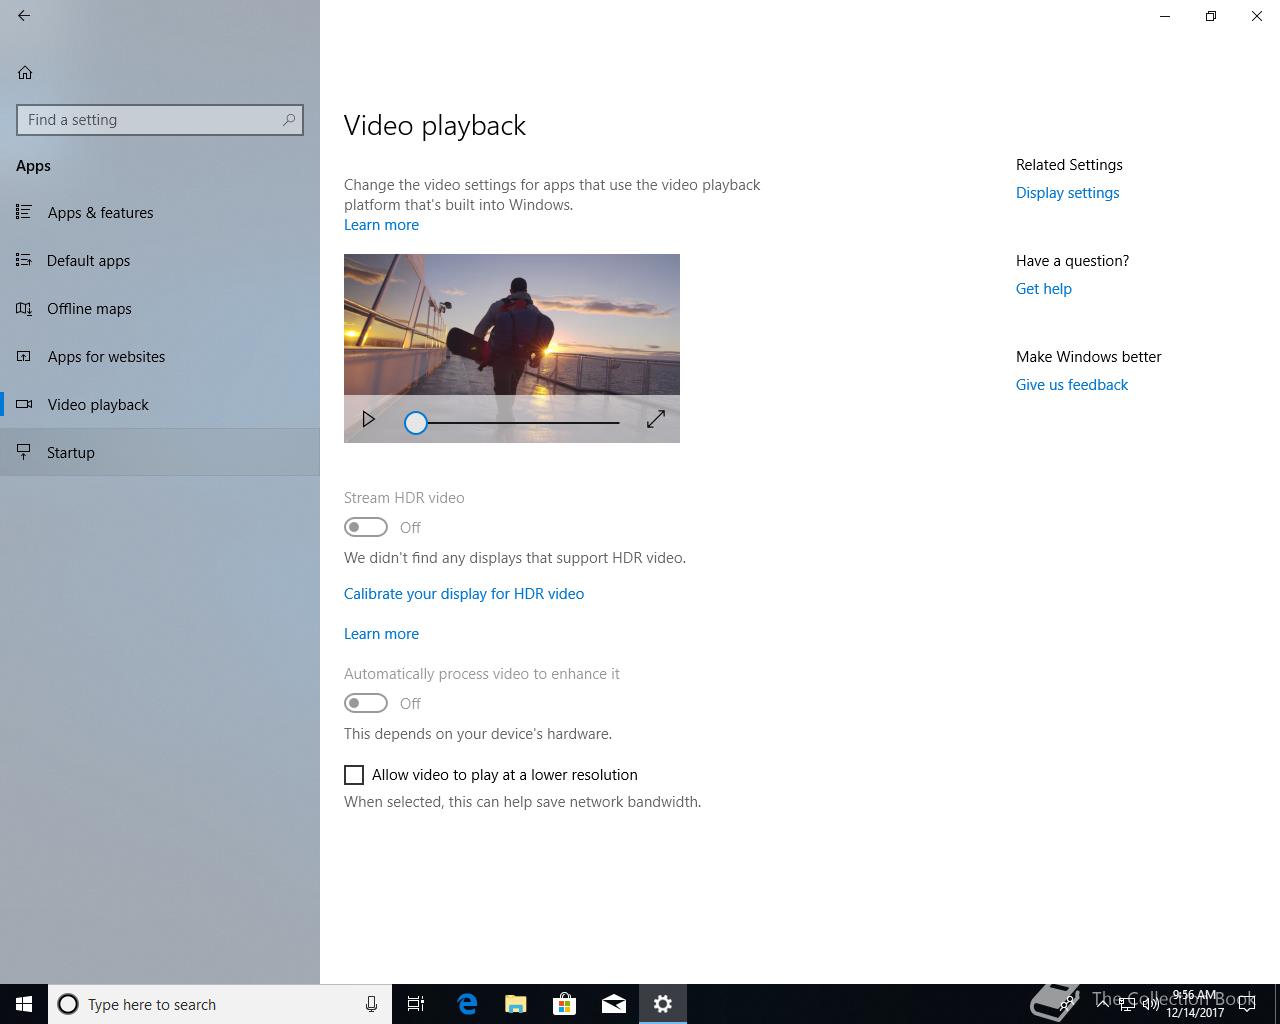Click the video preview seek slider handle
Viewport: 1280px width, 1024px height.
416,423
